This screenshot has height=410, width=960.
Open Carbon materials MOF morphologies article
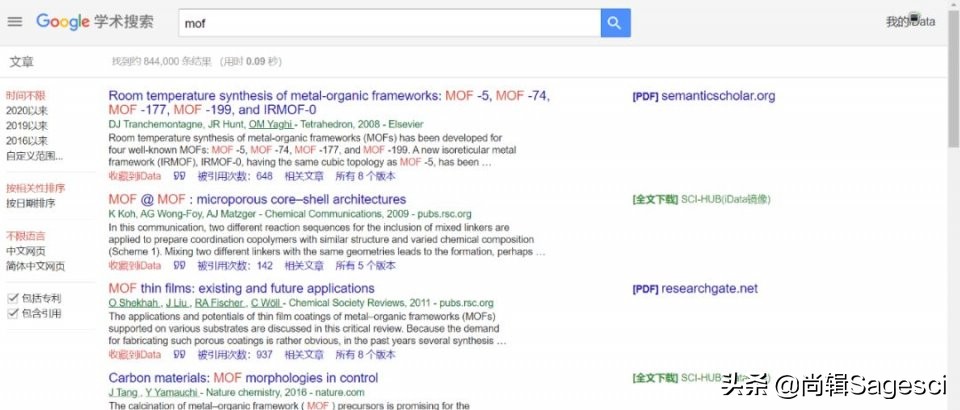243,378
